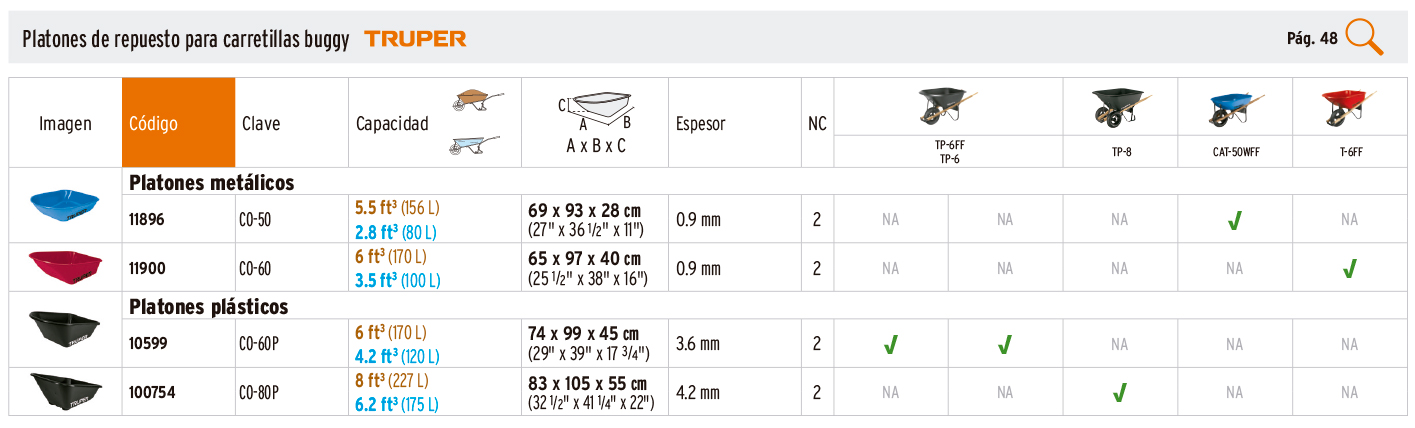The width and height of the screenshot is (1415, 428).
Task: Click the orange magnifying glass search icon
Action: [x=1365, y=37]
